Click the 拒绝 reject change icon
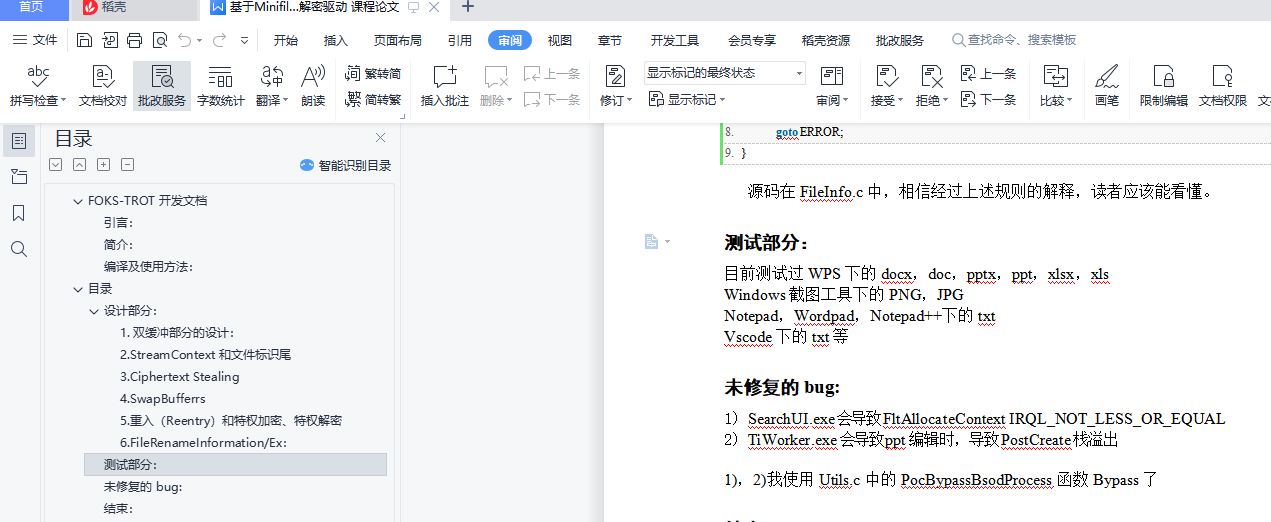1271x522 pixels. point(931,75)
